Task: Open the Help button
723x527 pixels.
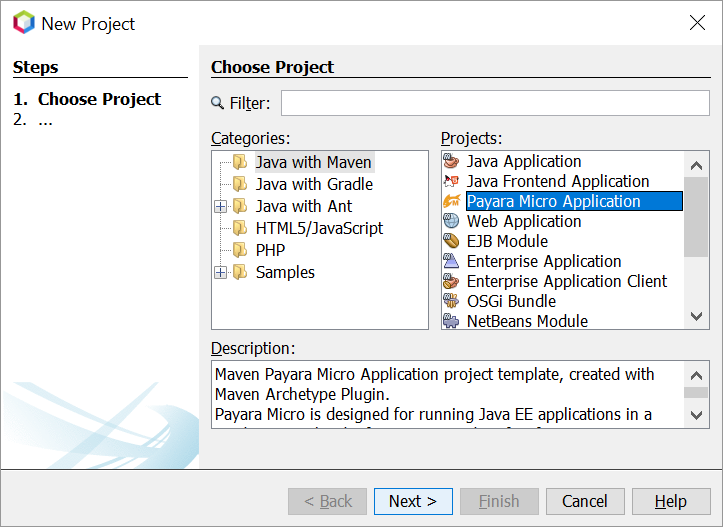Action: pos(671,502)
